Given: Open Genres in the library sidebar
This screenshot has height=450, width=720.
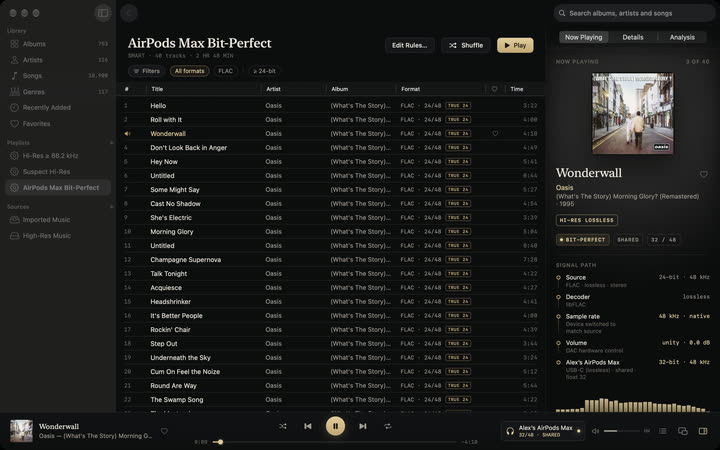Looking at the screenshot, I should click(x=58, y=92).
